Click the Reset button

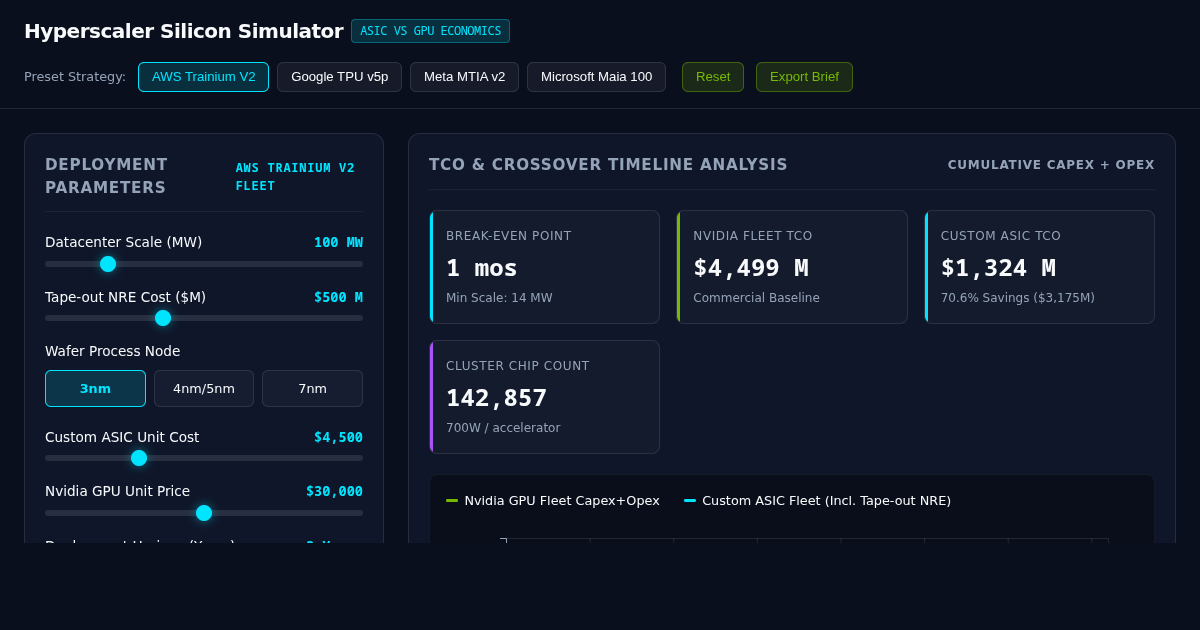[713, 77]
